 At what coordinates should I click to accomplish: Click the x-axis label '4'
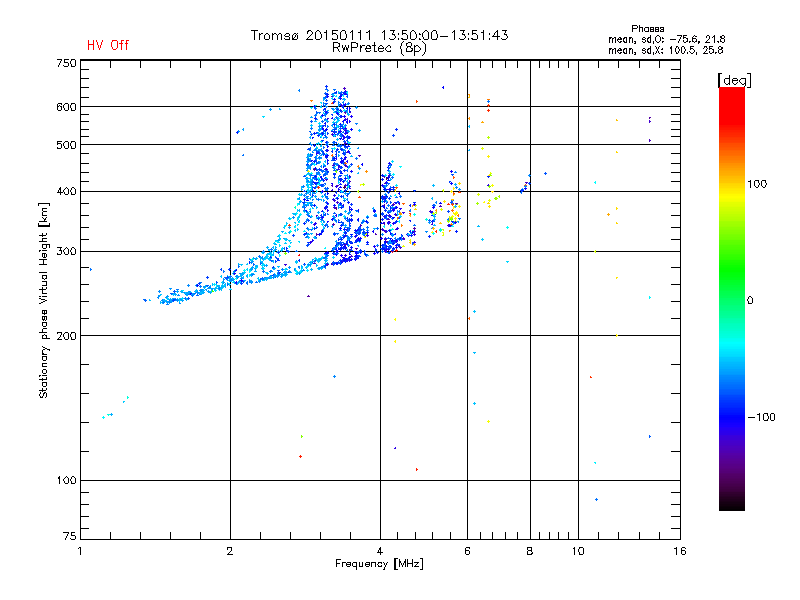coord(380,551)
